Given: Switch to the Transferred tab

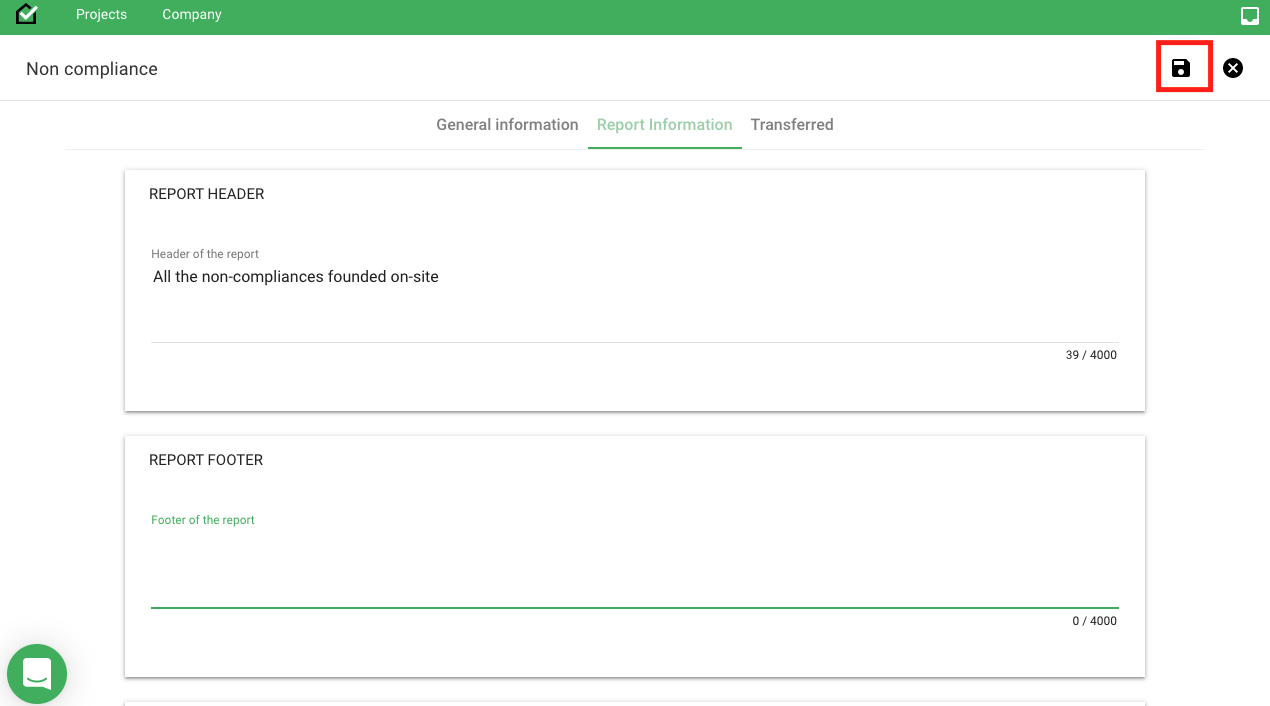Looking at the screenshot, I should click(x=792, y=125).
